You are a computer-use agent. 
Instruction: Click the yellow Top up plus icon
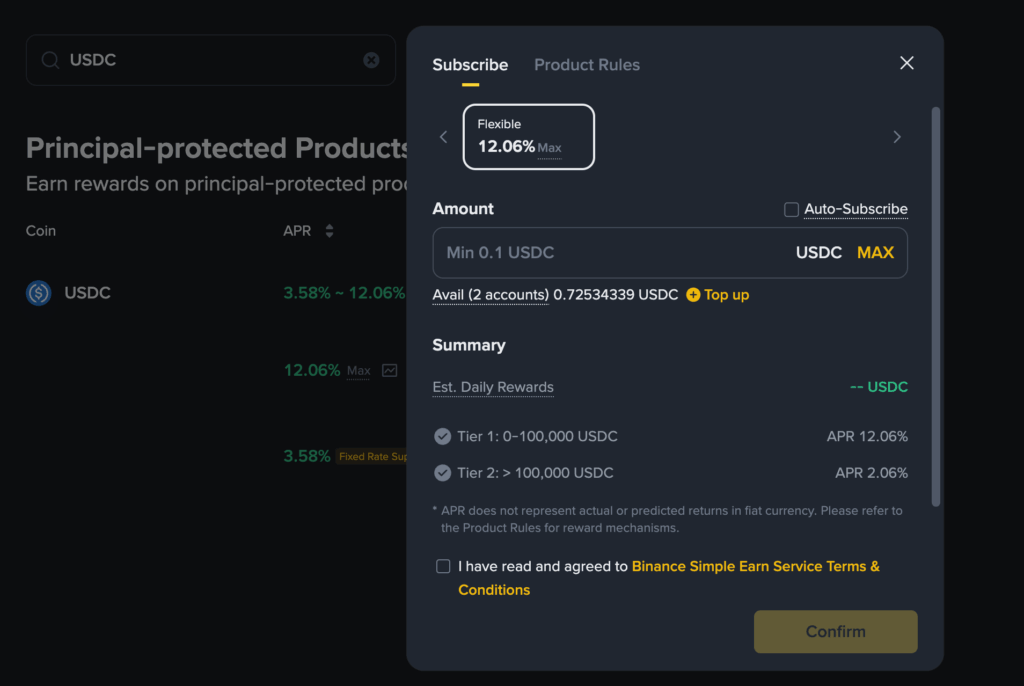pyautogui.click(x=693, y=295)
